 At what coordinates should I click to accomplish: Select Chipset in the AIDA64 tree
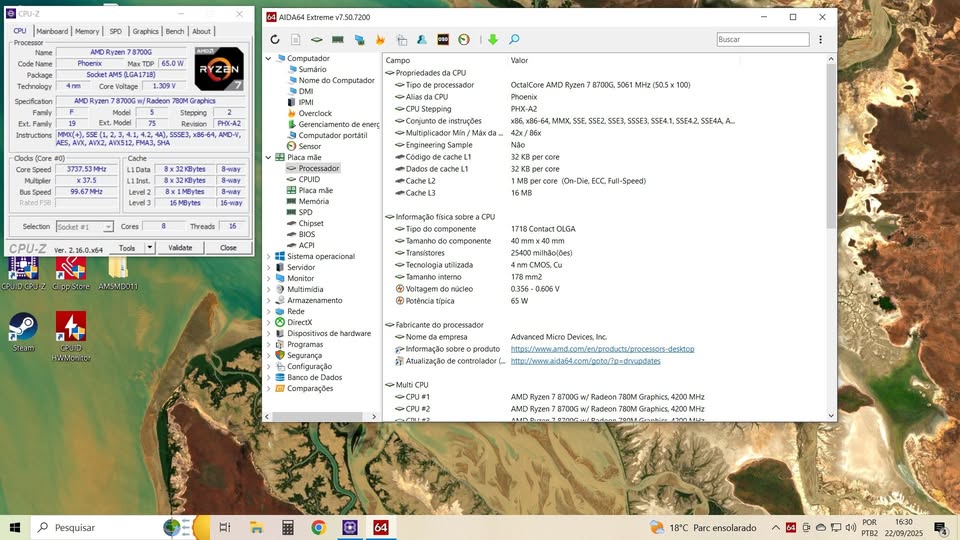[x=311, y=223]
